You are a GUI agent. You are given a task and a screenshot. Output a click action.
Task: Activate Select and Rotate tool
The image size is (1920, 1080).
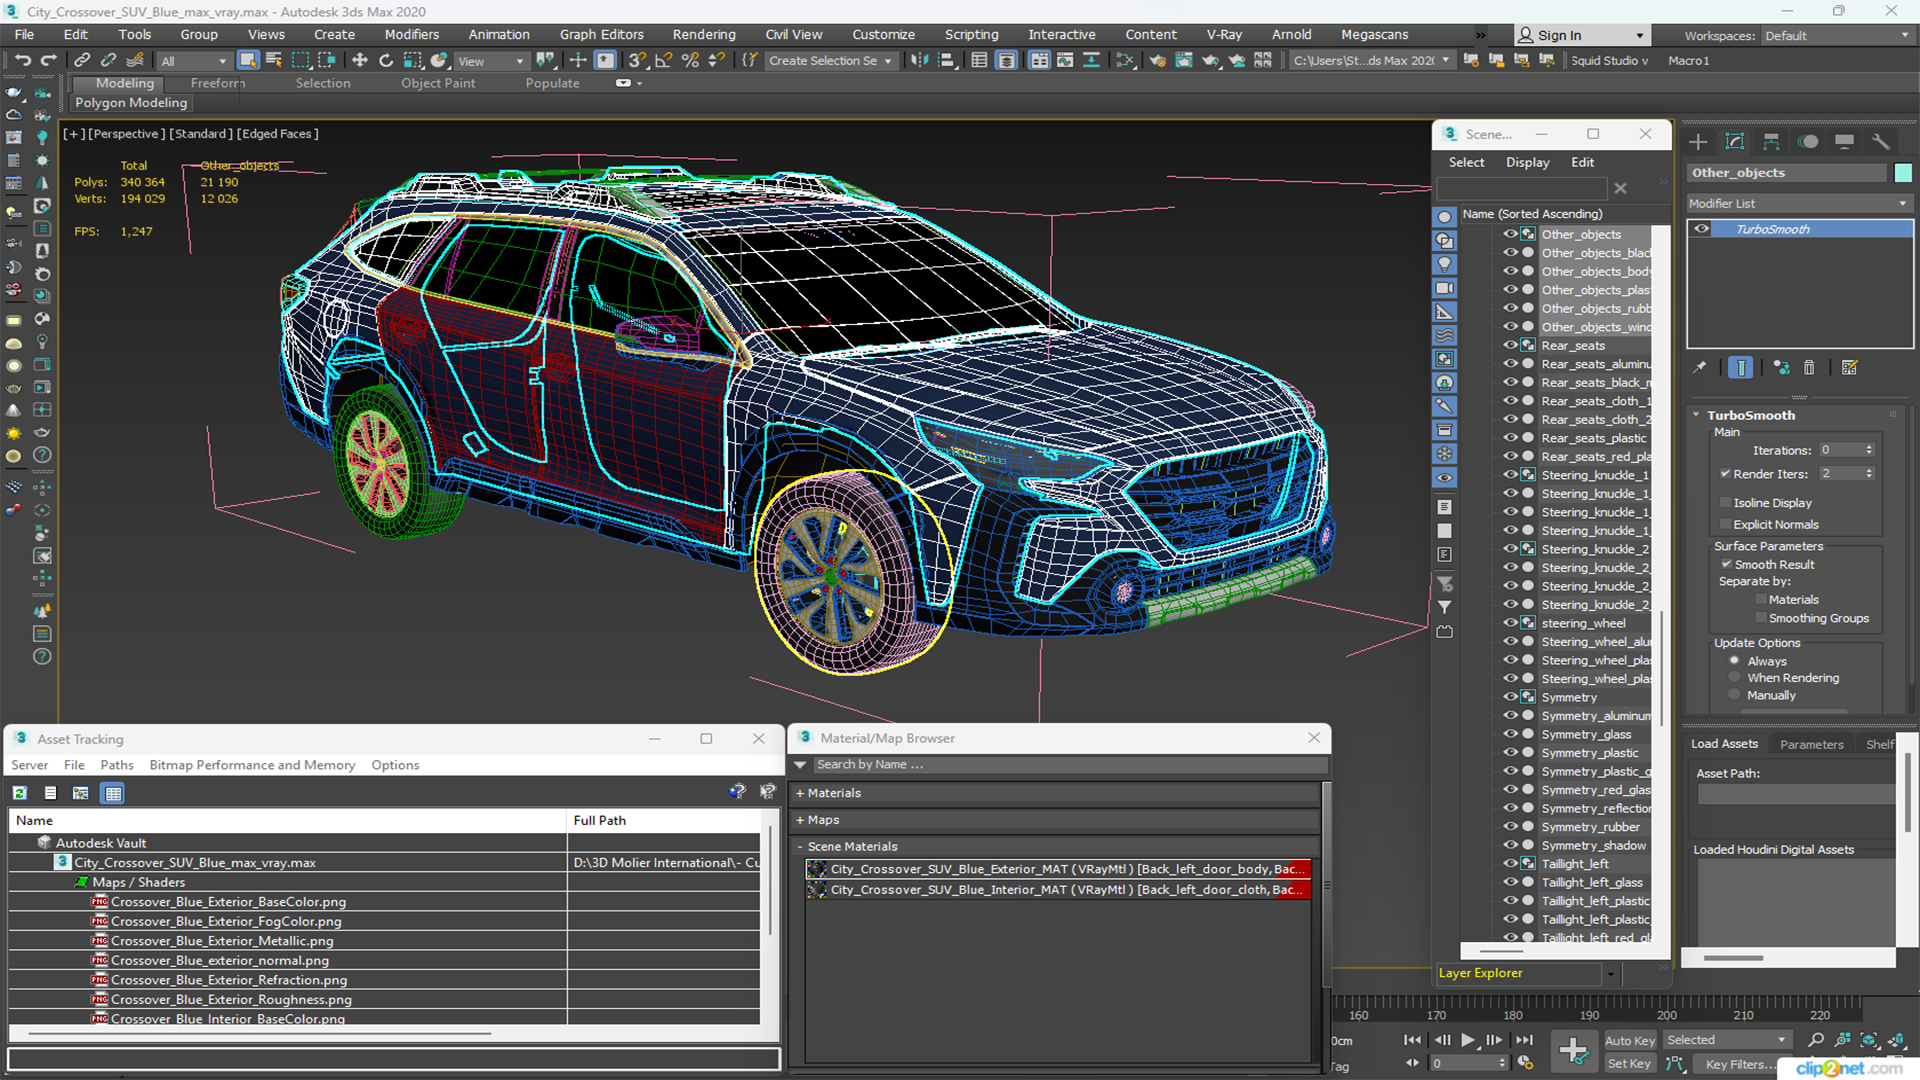(x=386, y=61)
